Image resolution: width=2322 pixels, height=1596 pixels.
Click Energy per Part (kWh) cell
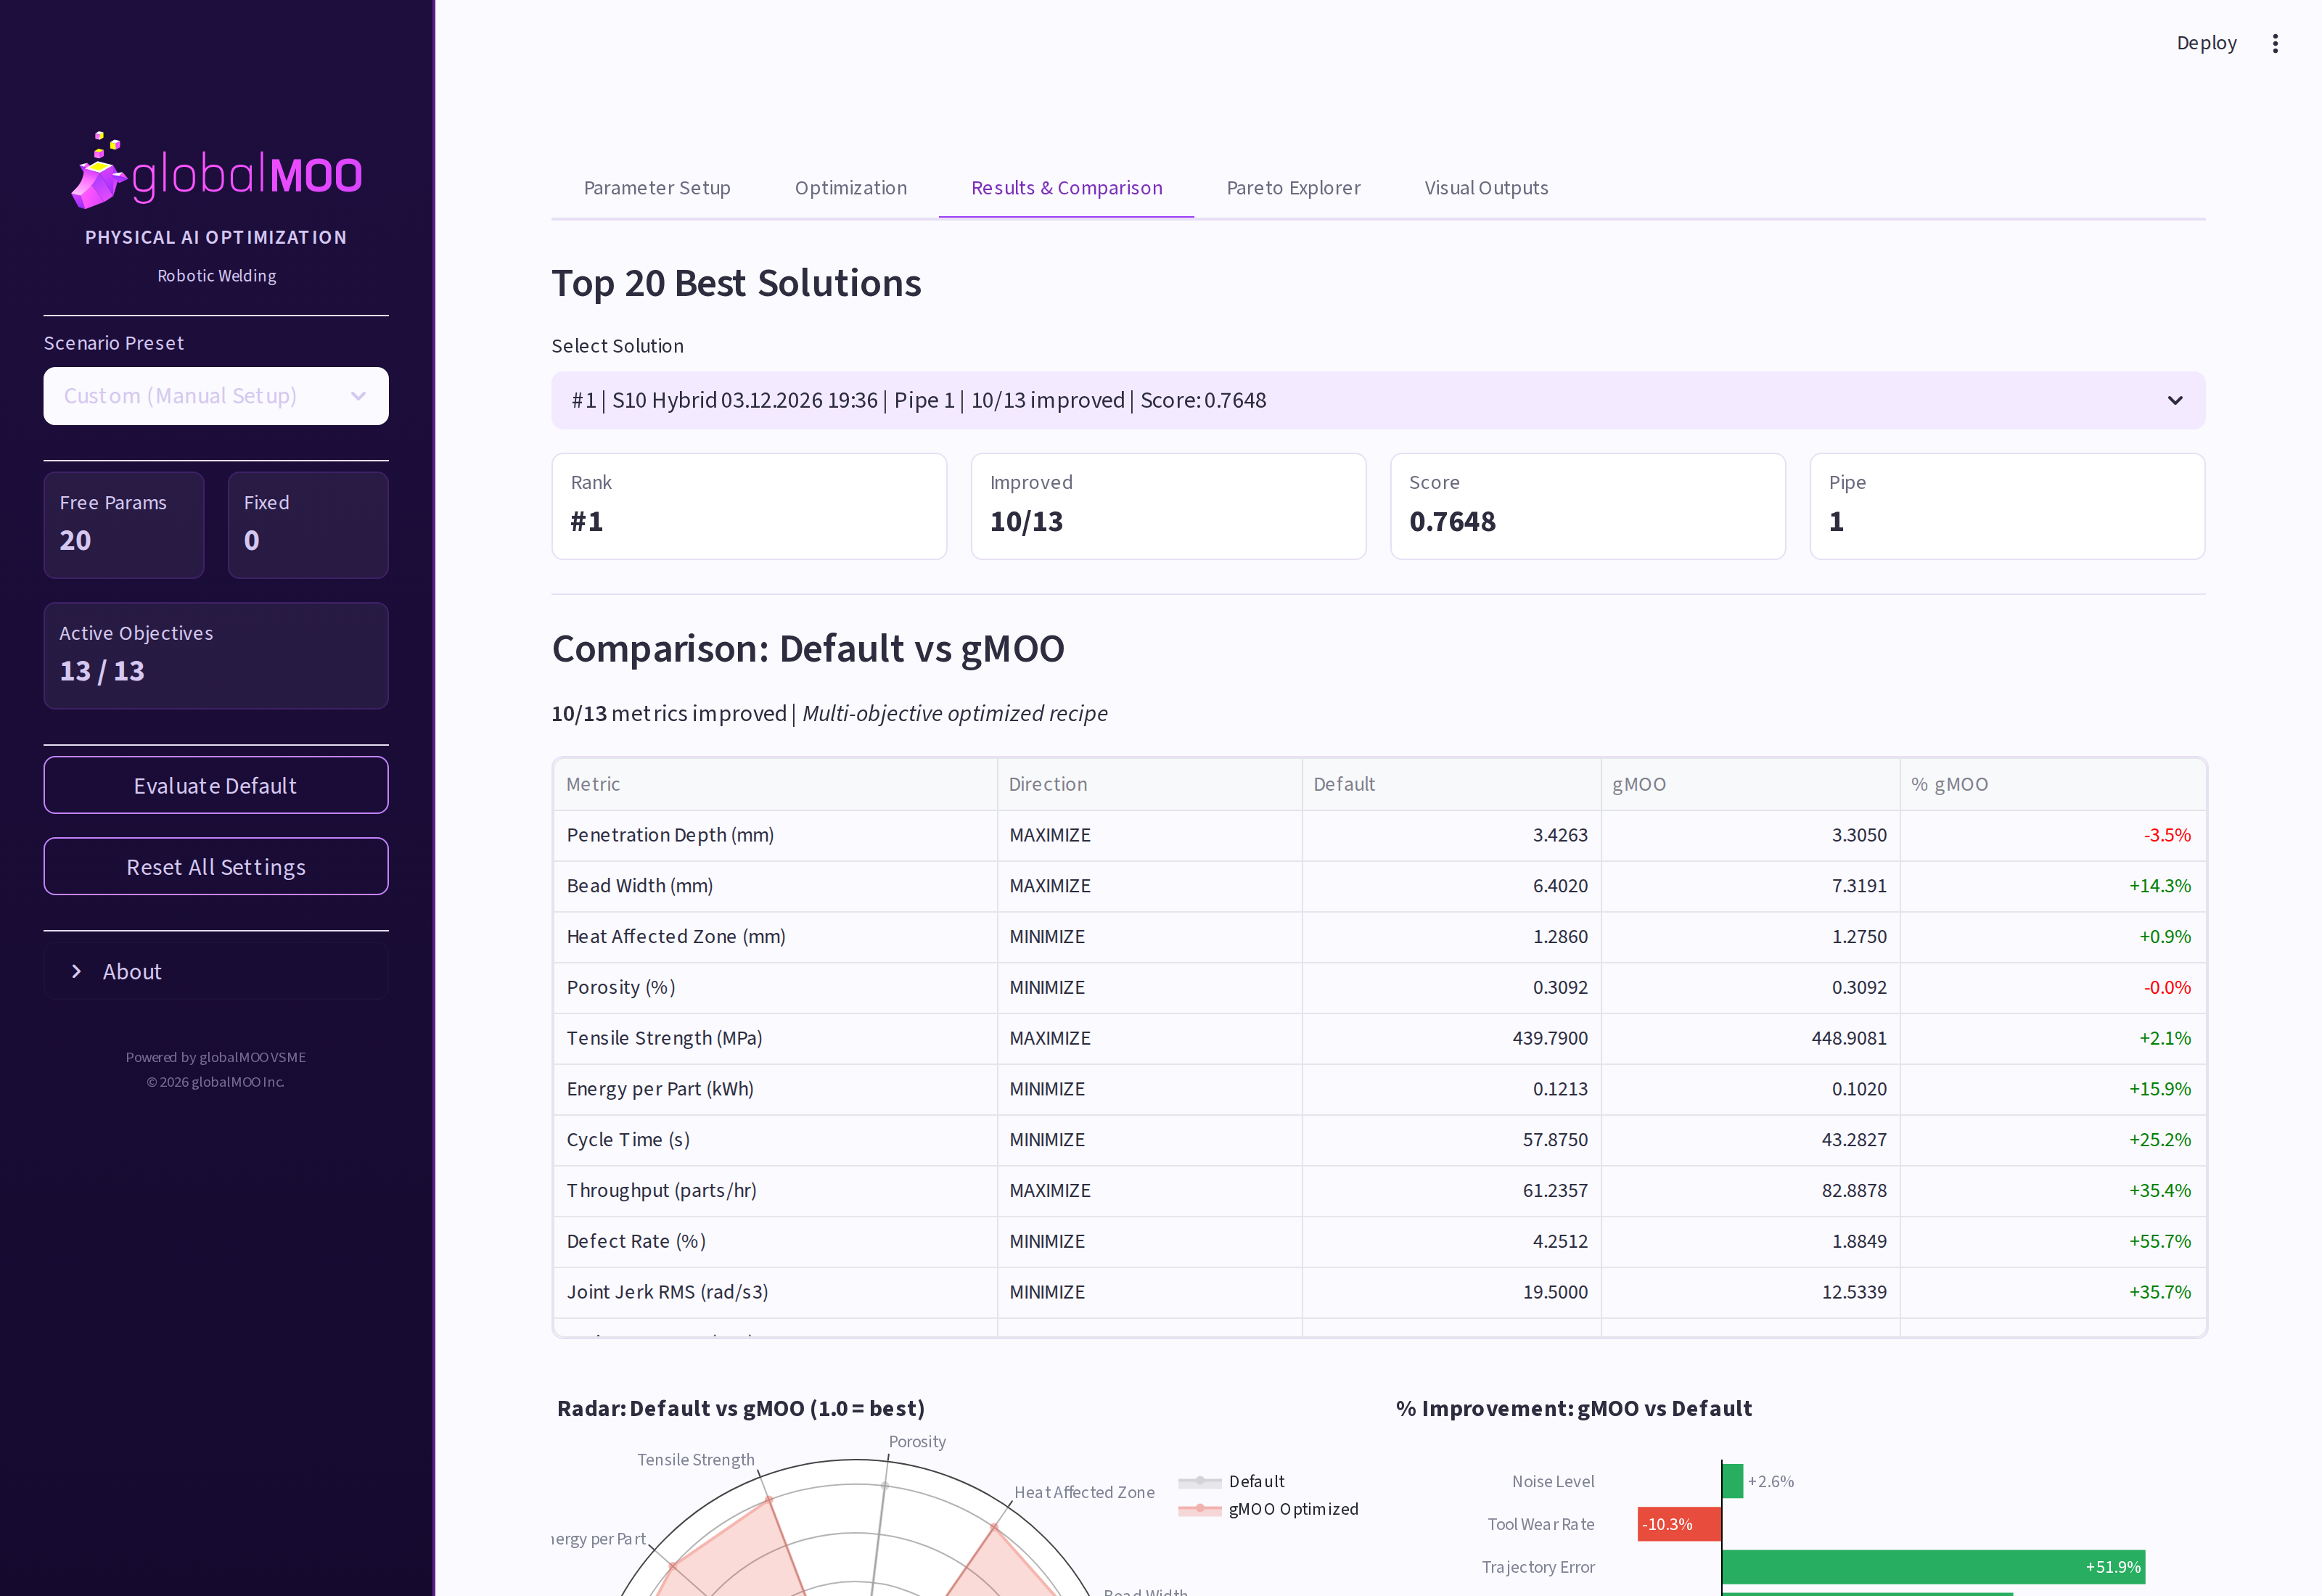[x=775, y=1089]
